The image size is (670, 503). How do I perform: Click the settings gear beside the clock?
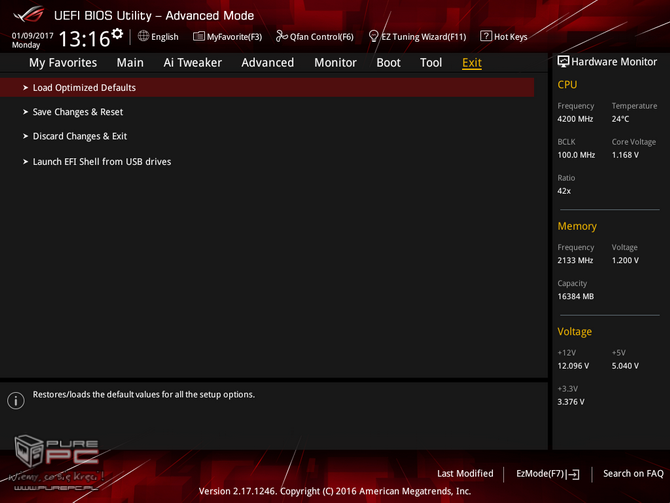tap(117, 34)
